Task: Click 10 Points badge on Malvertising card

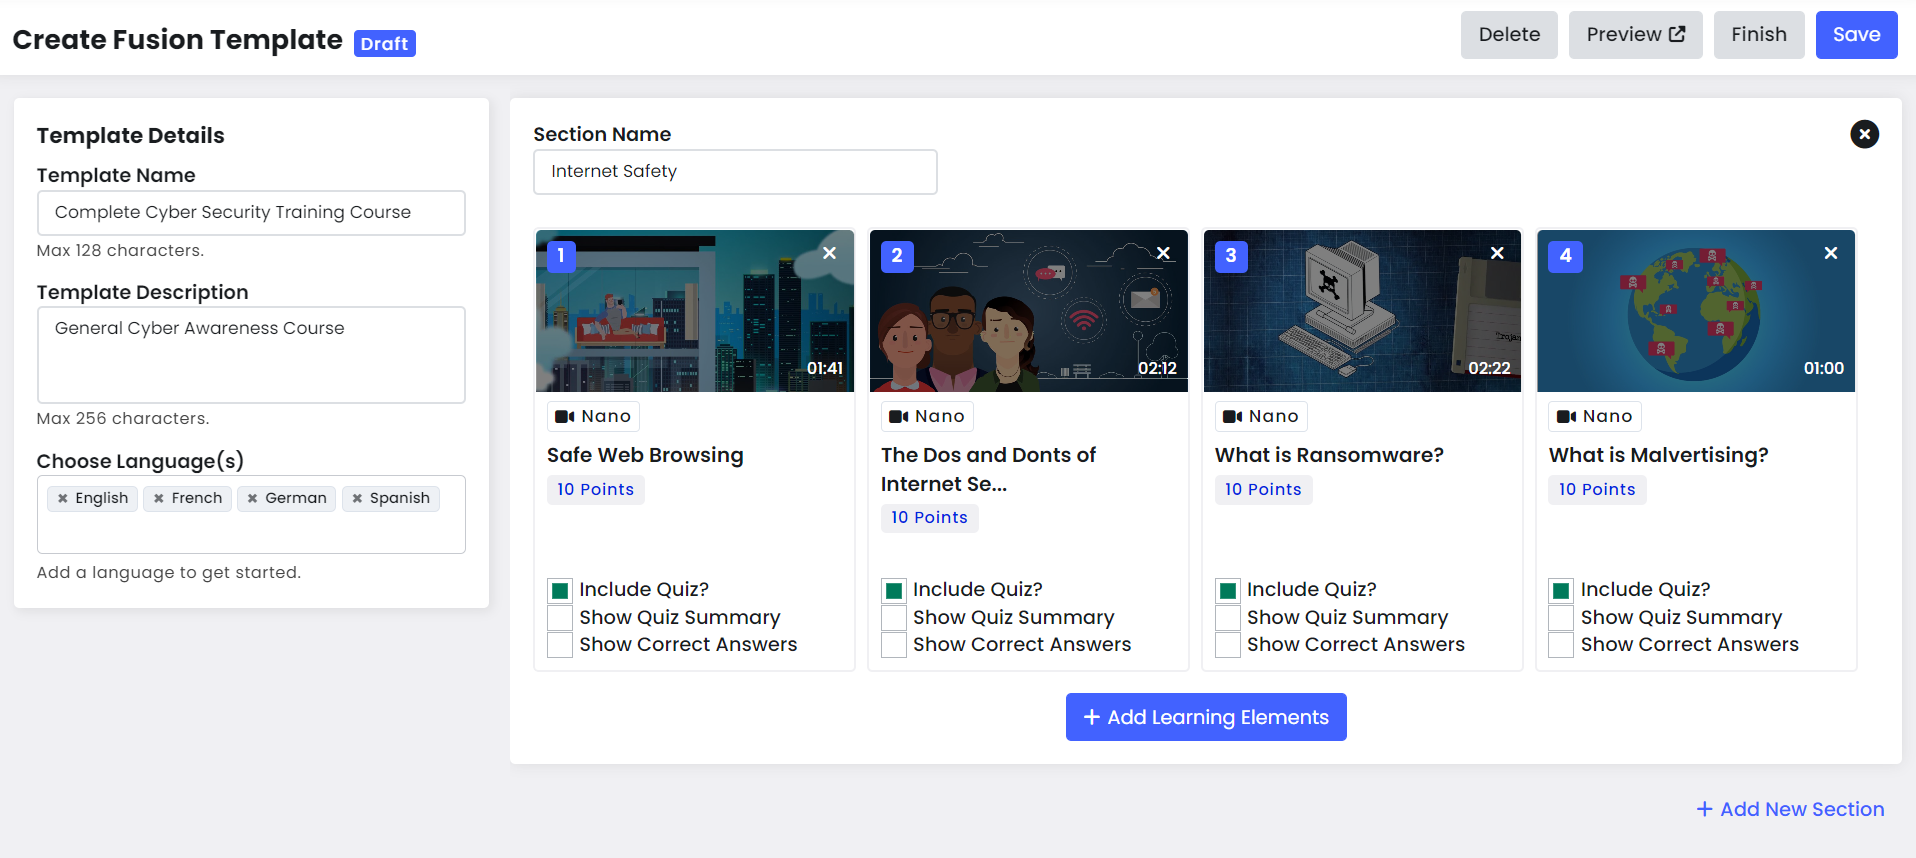Action: point(1597,489)
